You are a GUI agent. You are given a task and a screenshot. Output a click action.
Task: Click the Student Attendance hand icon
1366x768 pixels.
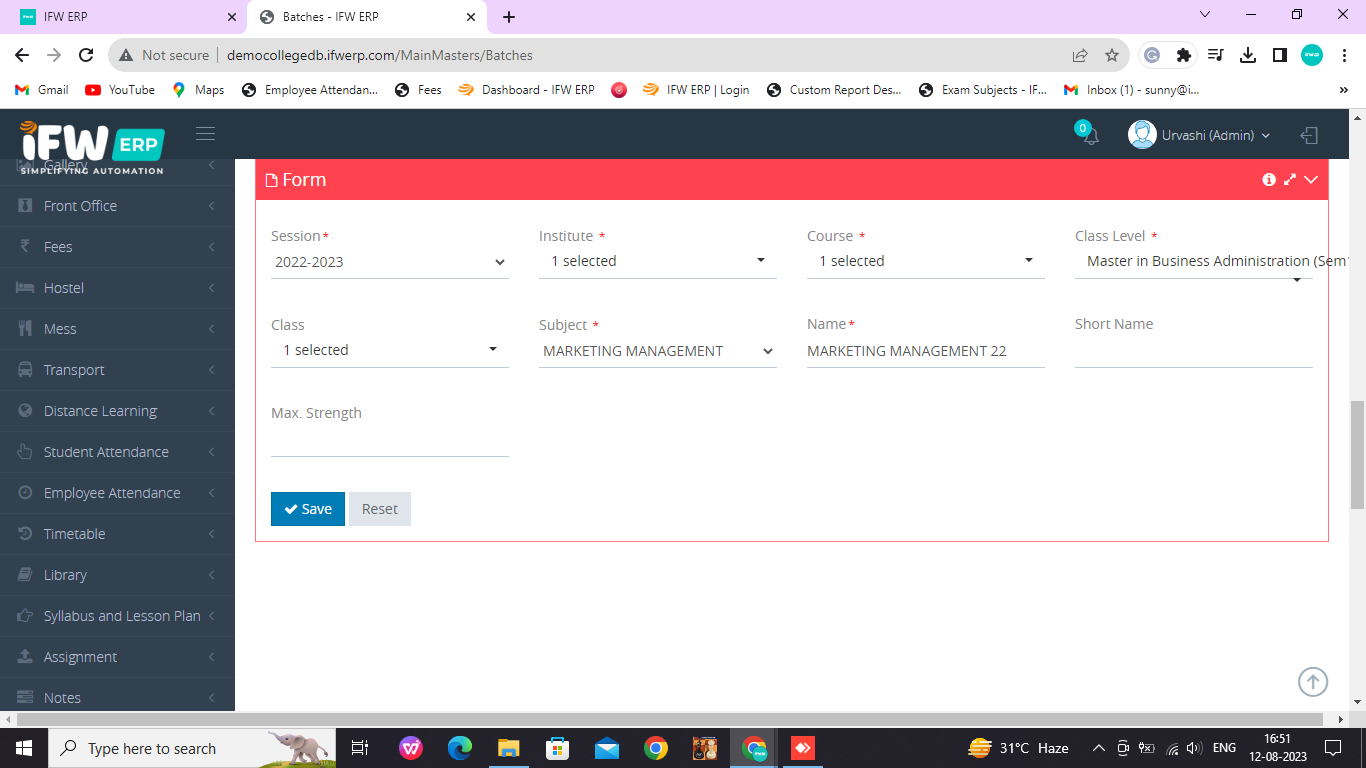point(25,452)
